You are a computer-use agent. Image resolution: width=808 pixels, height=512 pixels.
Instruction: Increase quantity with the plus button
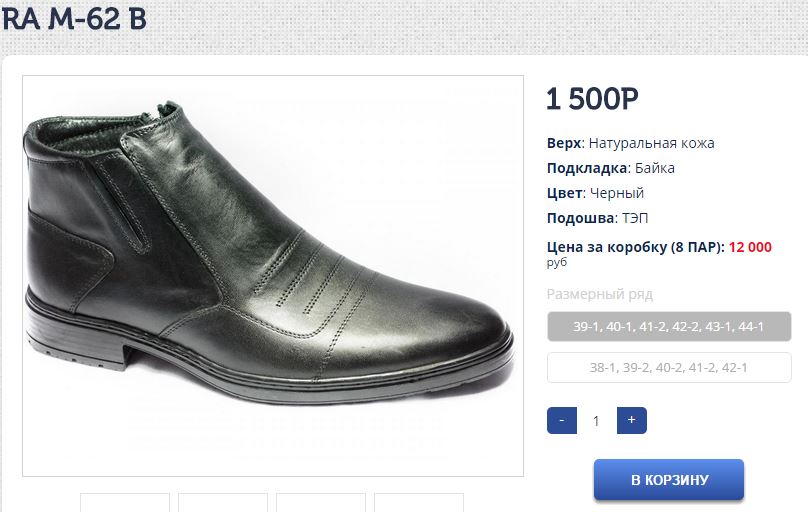click(x=631, y=421)
